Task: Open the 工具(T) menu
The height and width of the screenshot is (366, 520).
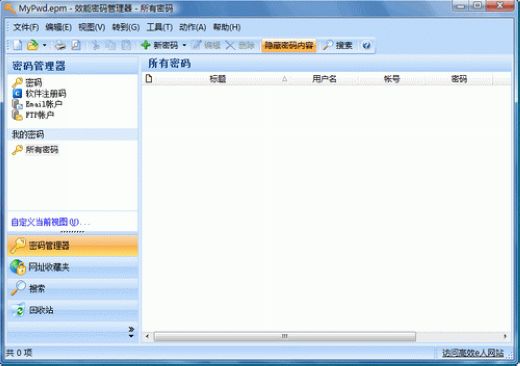Action: pyautogui.click(x=159, y=27)
